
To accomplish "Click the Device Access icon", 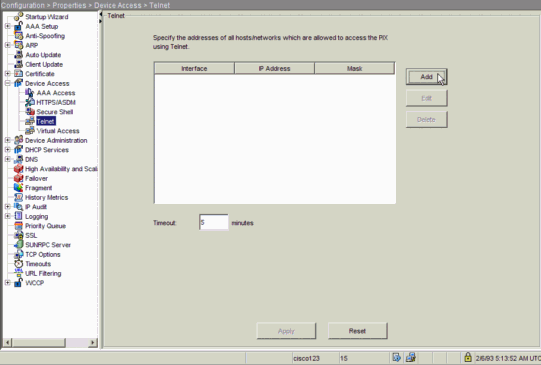I will [19, 83].
